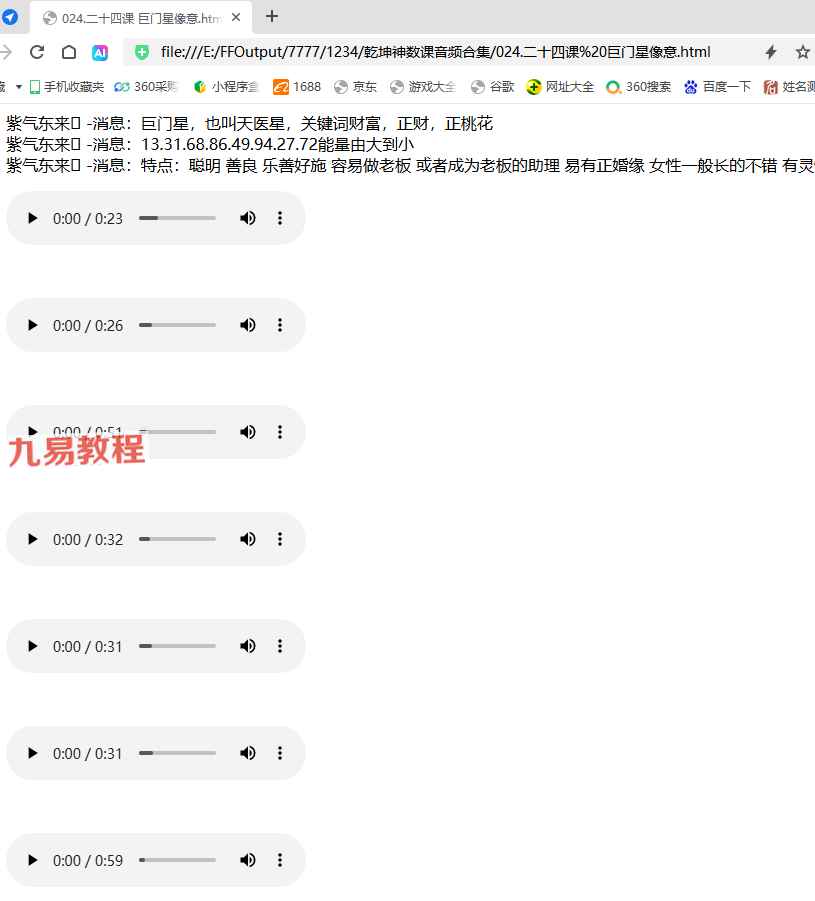Viewport: 815px width, 901px height.
Task: Click the lightning speed mode icon
Action: tap(771, 52)
